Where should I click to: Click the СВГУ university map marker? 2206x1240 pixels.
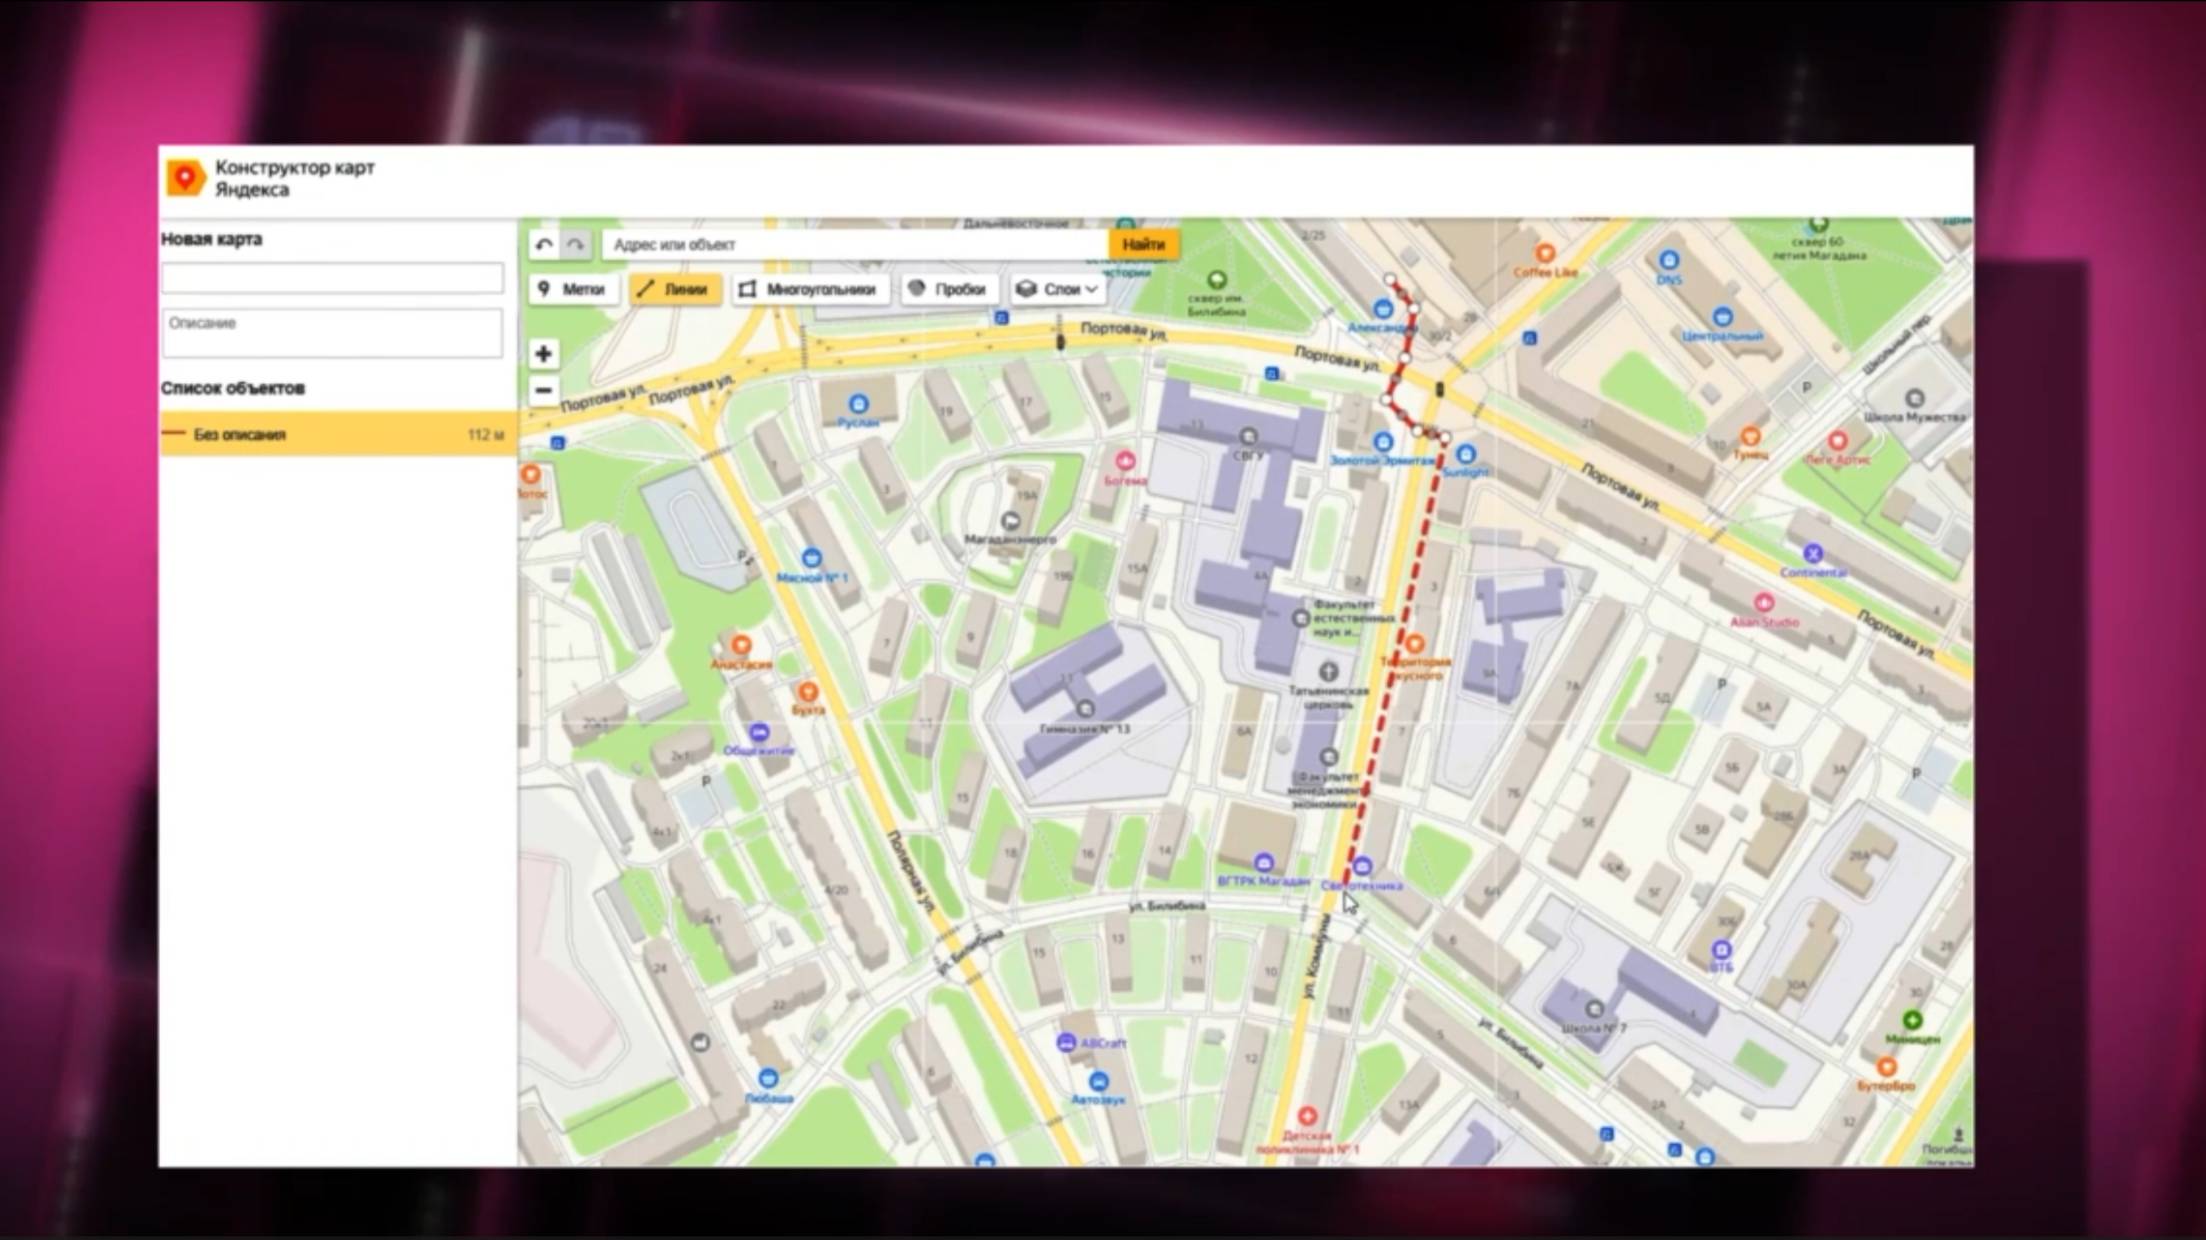coord(1248,437)
